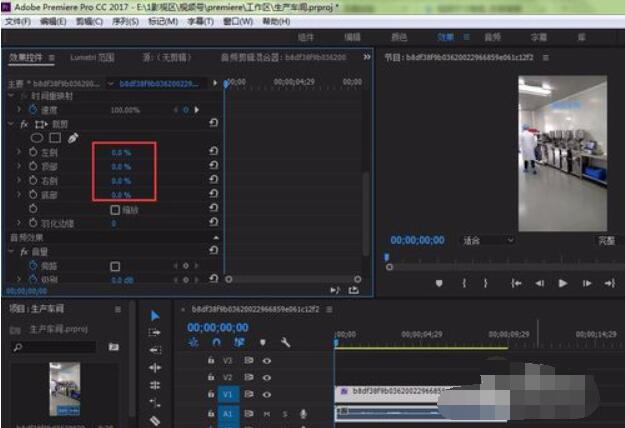Image resolution: width=625 pixels, height=428 pixels.
Task: Select the Track Select Backward tool
Action: pyautogui.click(x=155, y=350)
